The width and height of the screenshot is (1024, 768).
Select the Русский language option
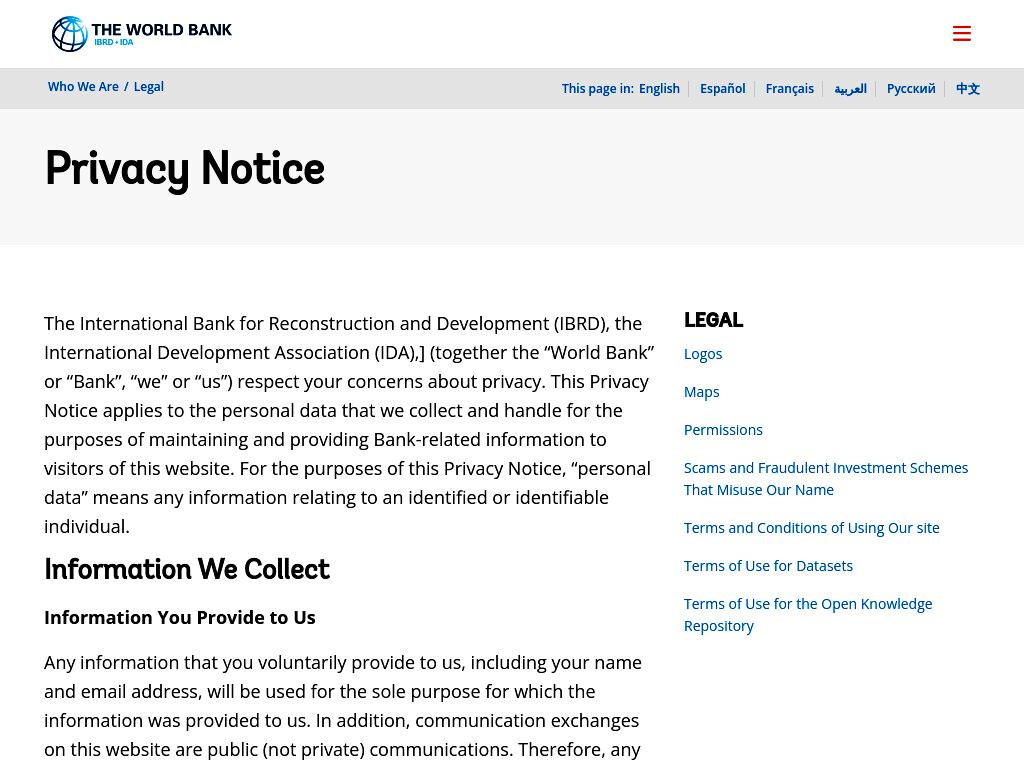click(911, 89)
